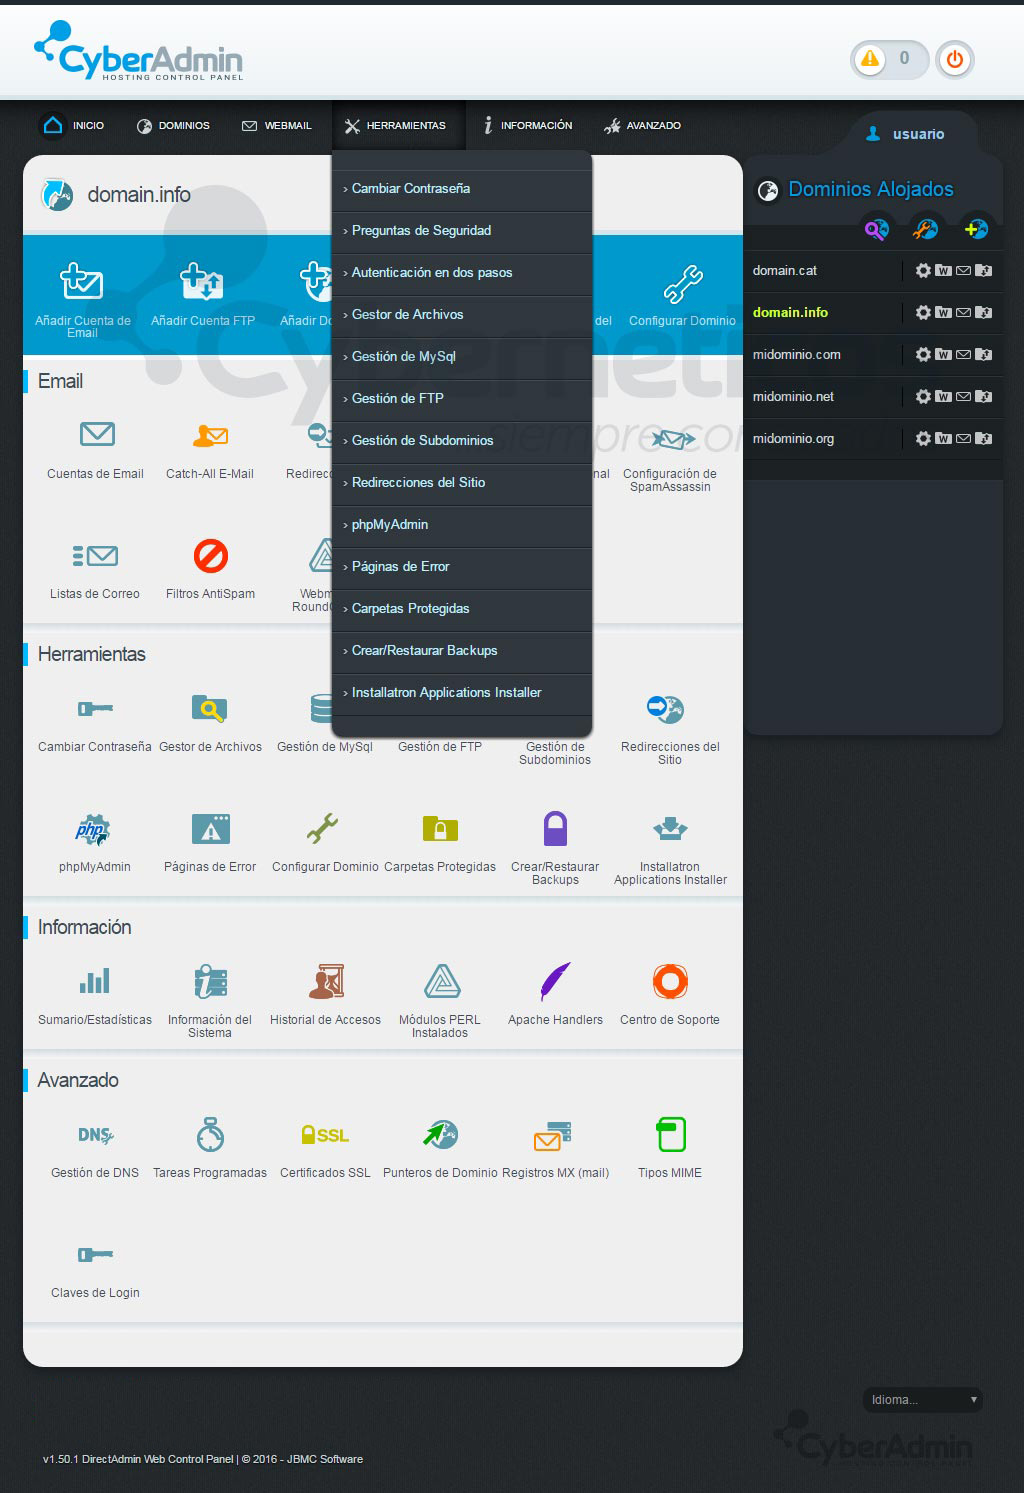Open the Tipos MIME tool
The height and width of the screenshot is (1493, 1024).
669,1135
